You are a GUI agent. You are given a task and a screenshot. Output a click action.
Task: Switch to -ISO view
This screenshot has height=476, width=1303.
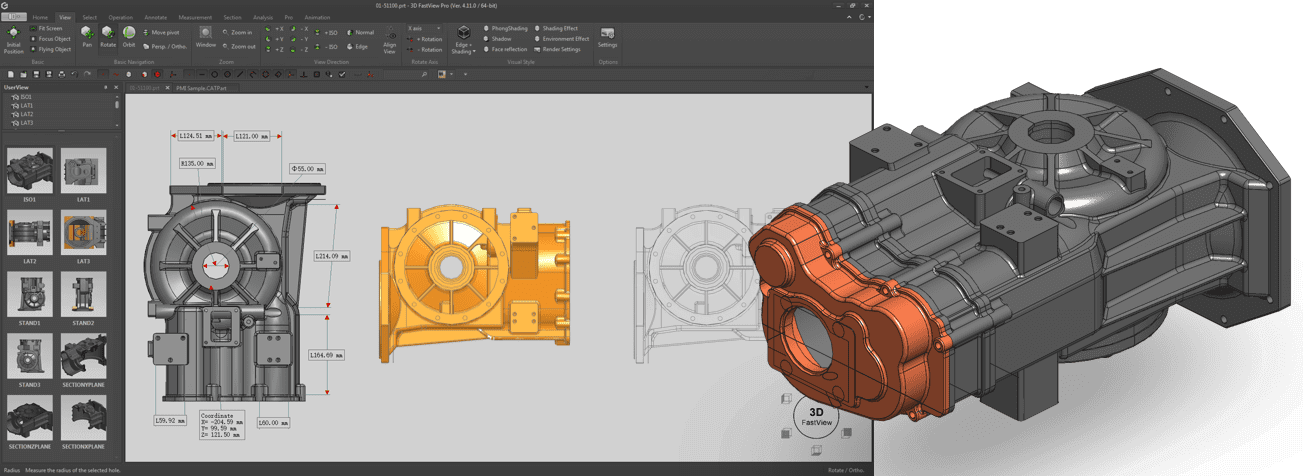[327, 46]
